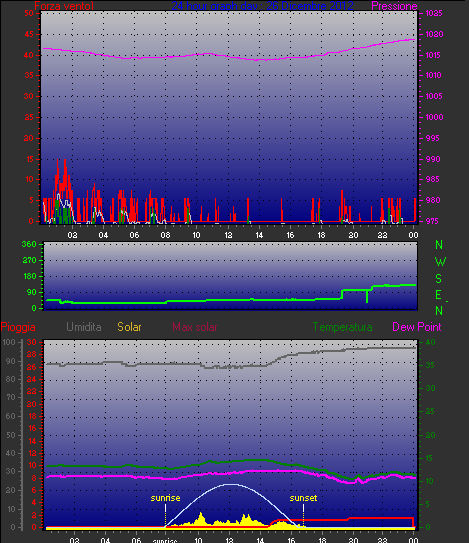Screen dimensions: 469x543
Task: Click gray humidity axis value 60
Action: pos(11,416)
